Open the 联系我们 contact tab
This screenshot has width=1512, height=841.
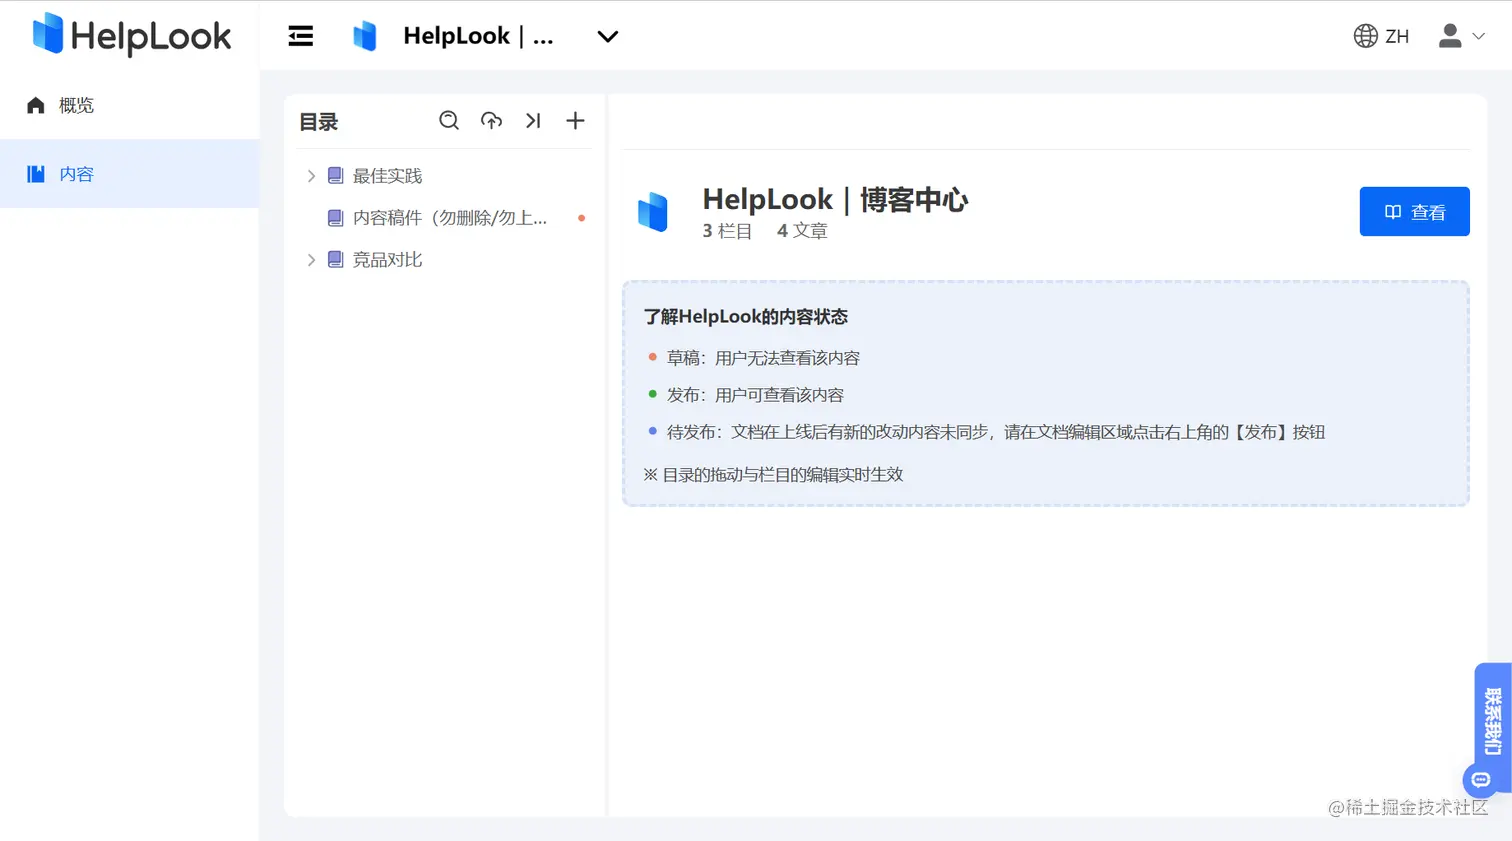(x=1493, y=720)
